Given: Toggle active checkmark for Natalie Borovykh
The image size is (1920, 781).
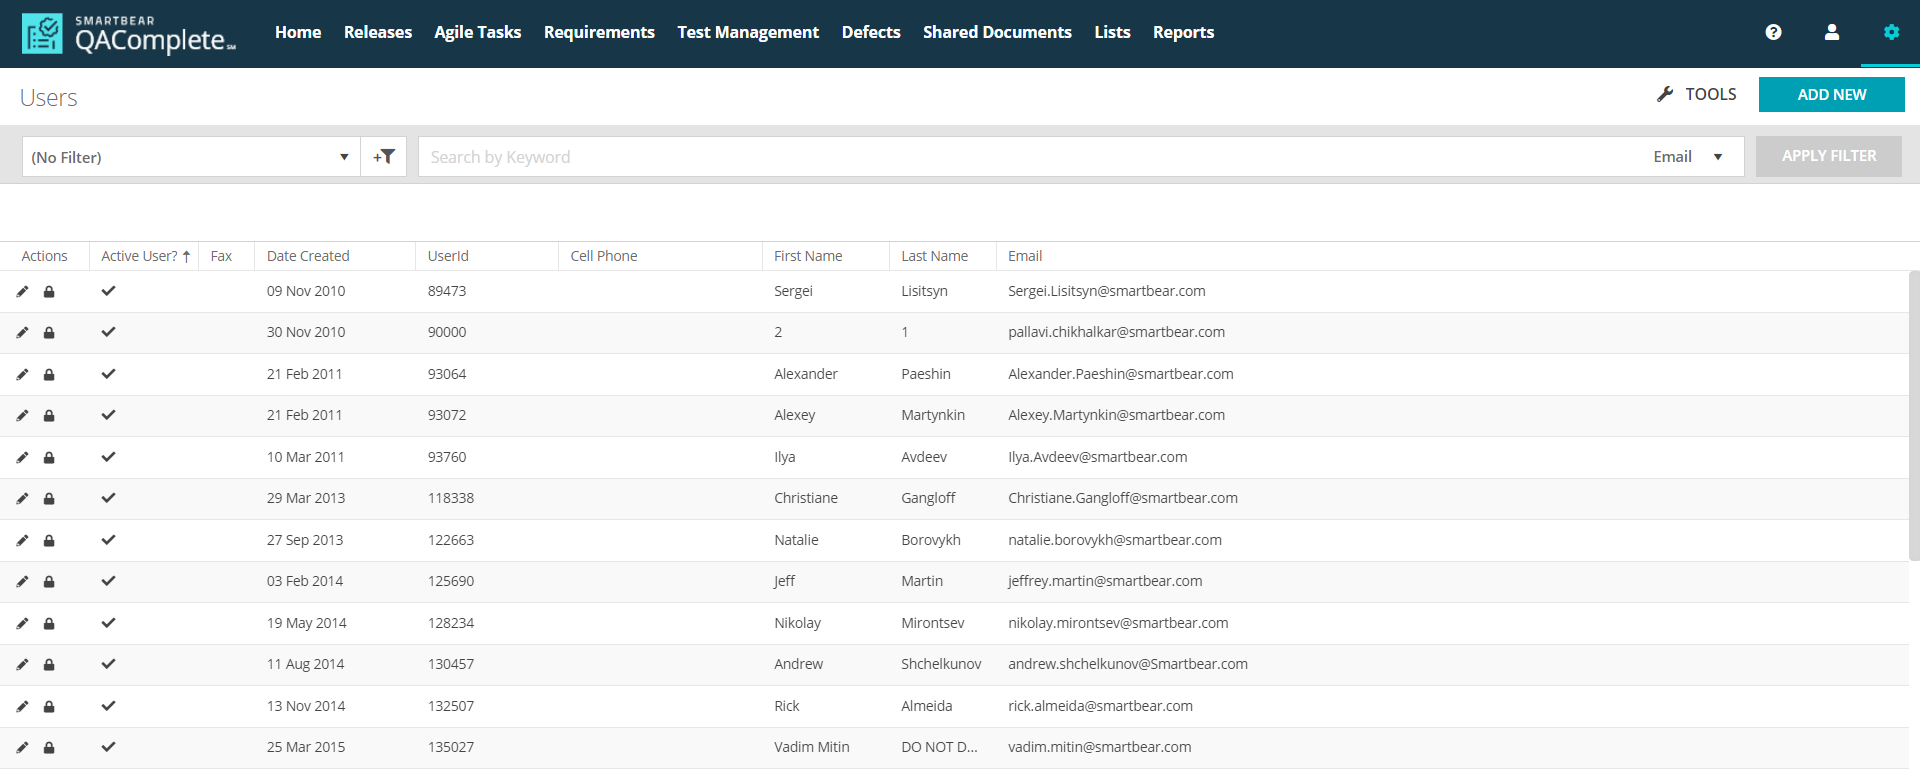Looking at the screenshot, I should [x=108, y=540].
